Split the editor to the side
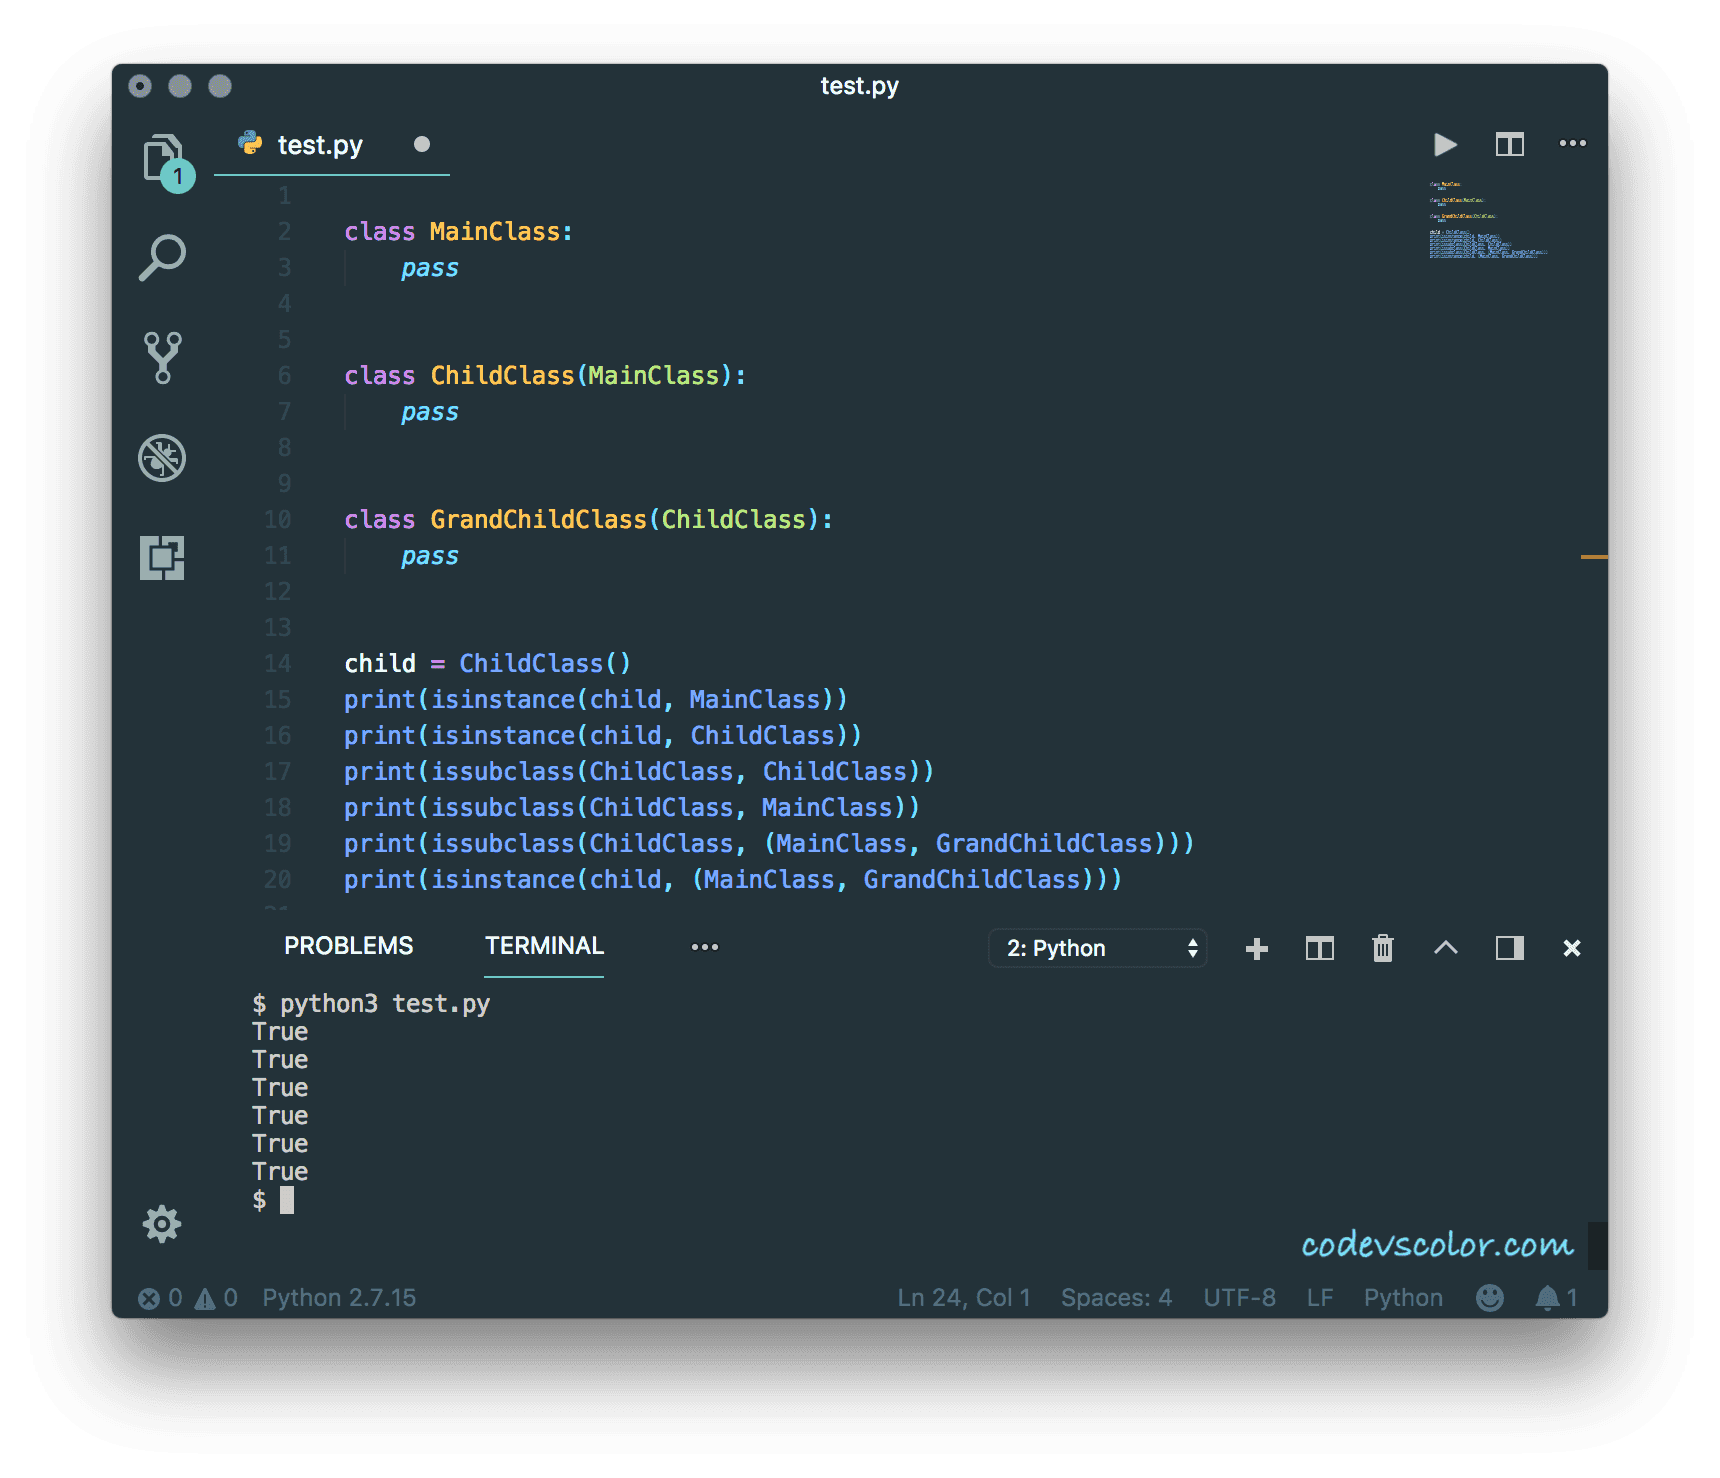 1509,145
